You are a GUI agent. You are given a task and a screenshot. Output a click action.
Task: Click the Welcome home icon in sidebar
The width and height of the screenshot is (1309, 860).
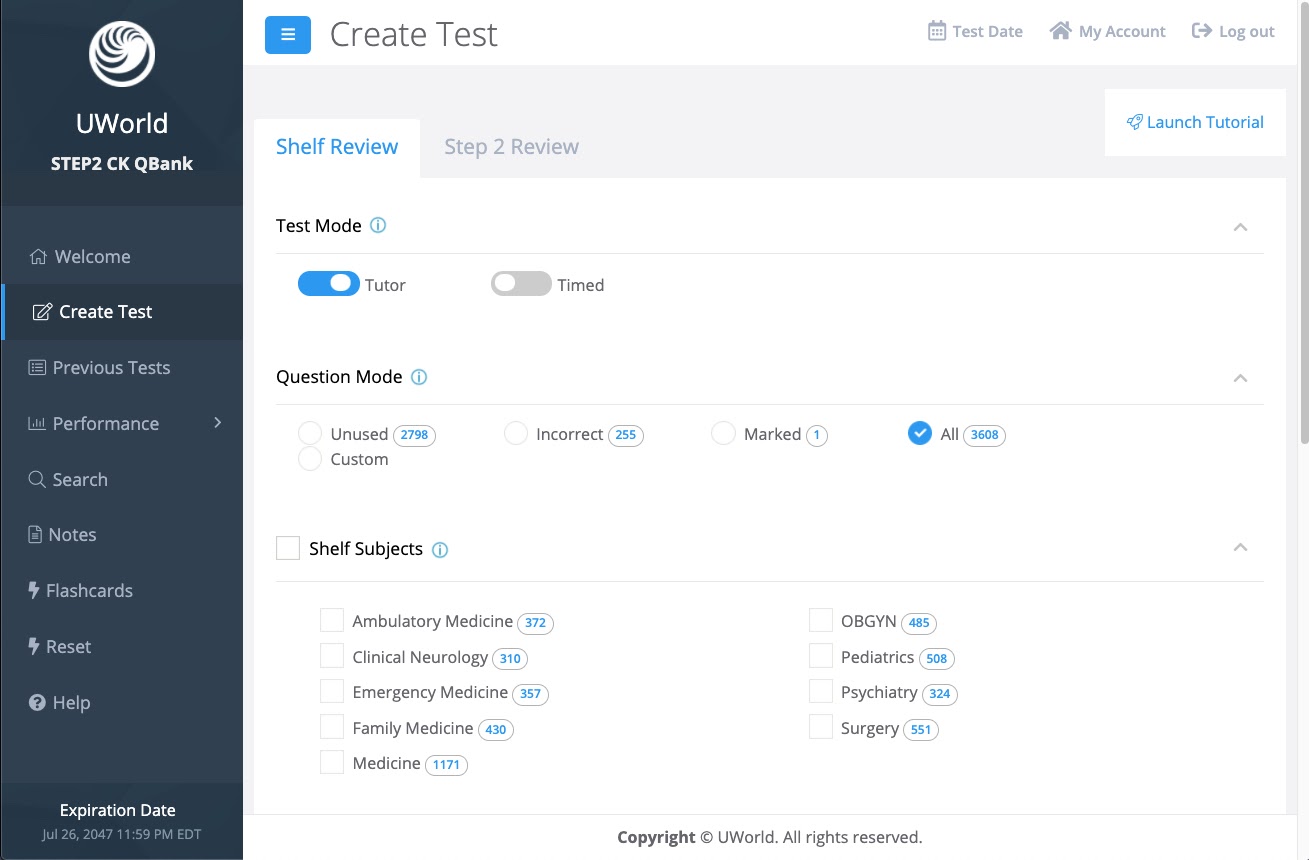(38, 256)
